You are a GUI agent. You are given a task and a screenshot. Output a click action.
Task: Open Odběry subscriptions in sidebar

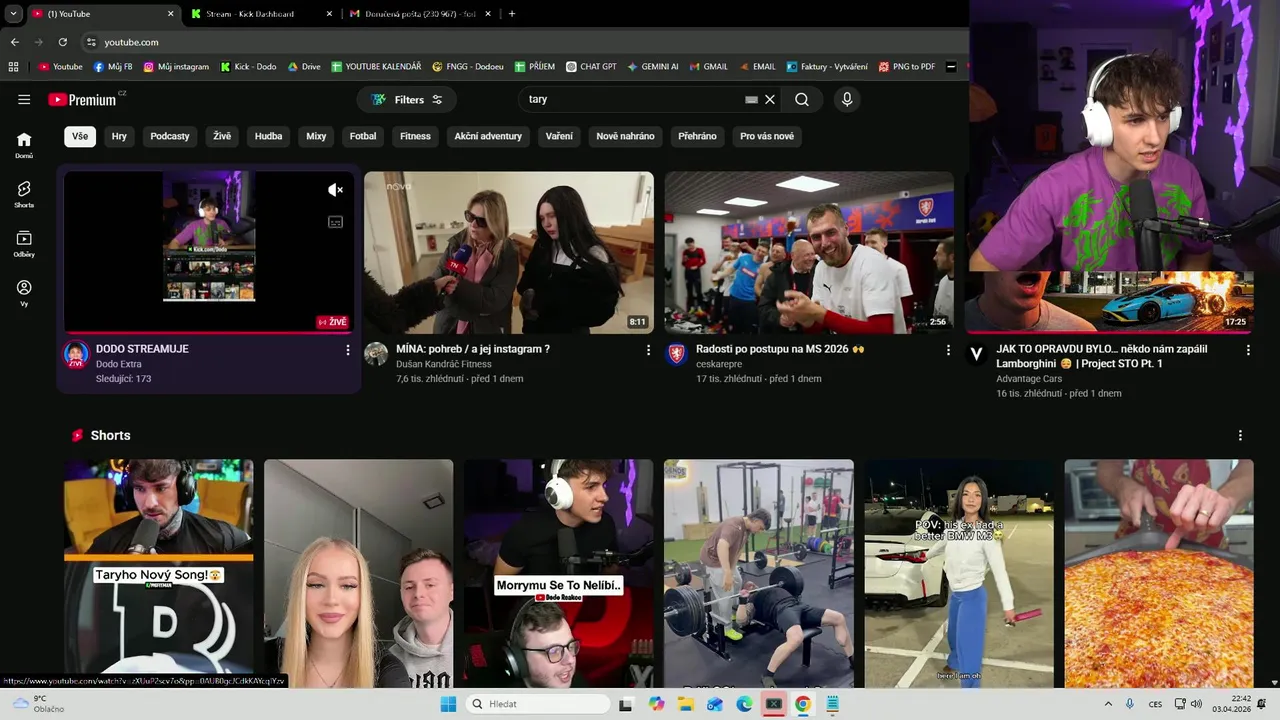[24, 243]
